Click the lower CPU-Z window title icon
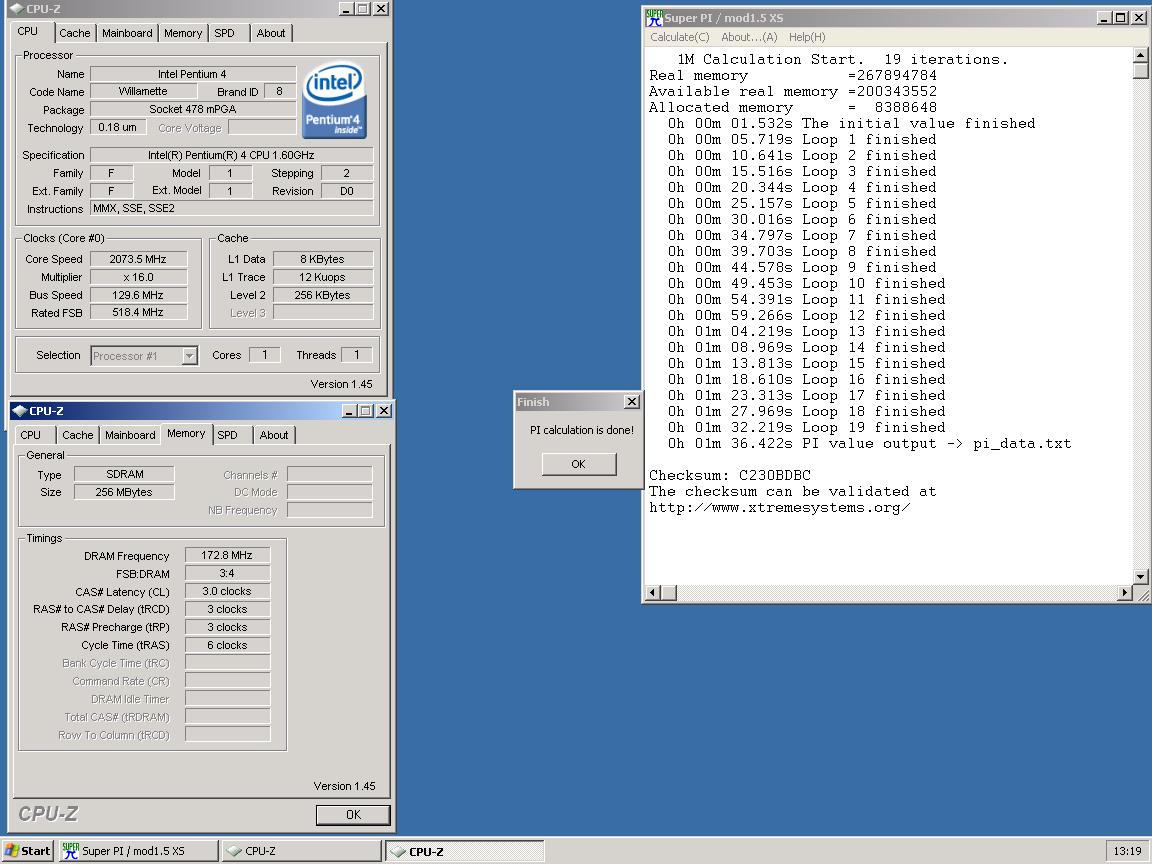1152x864 pixels. tap(19, 411)
